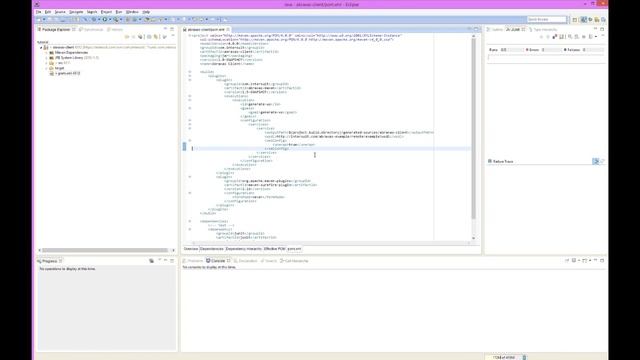Collapse the project root node in Package Explorer

click(x=41, y=47)
